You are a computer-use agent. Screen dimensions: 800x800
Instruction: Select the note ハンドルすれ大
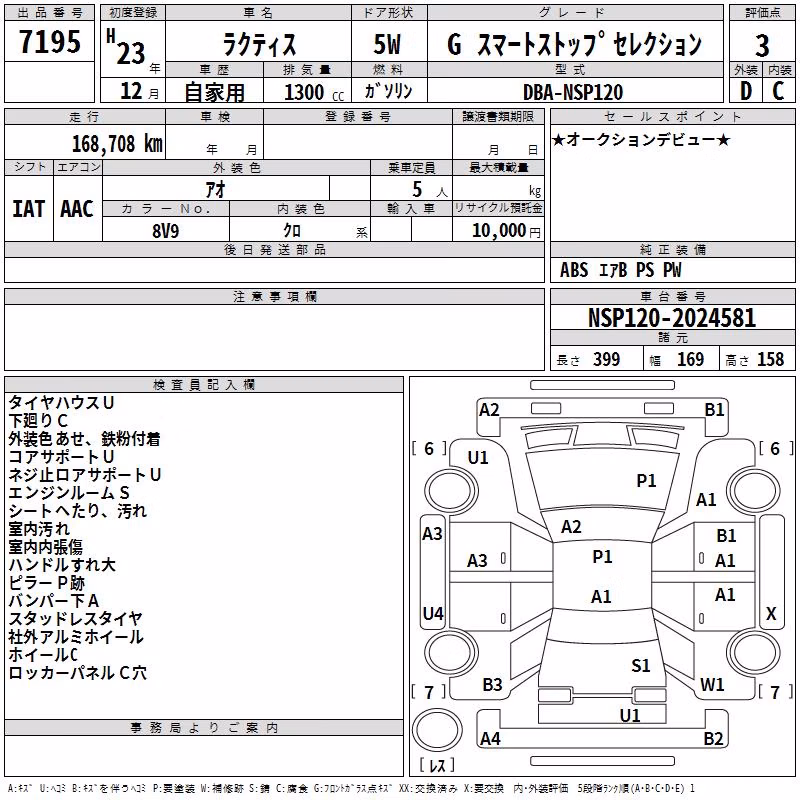click(x=62, y=564)
